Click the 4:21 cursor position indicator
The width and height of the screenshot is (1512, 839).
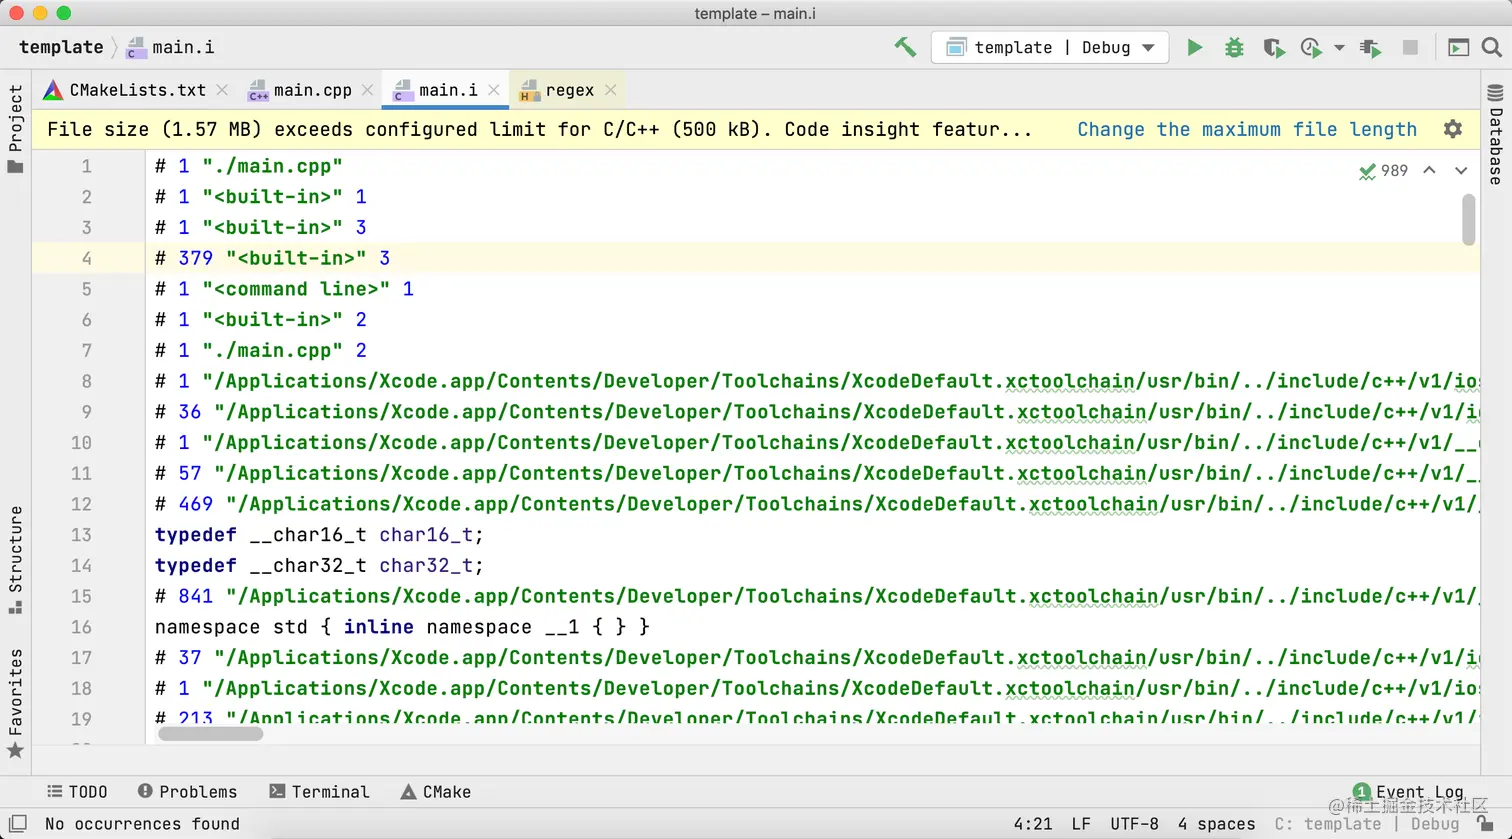pos(1032,824)
